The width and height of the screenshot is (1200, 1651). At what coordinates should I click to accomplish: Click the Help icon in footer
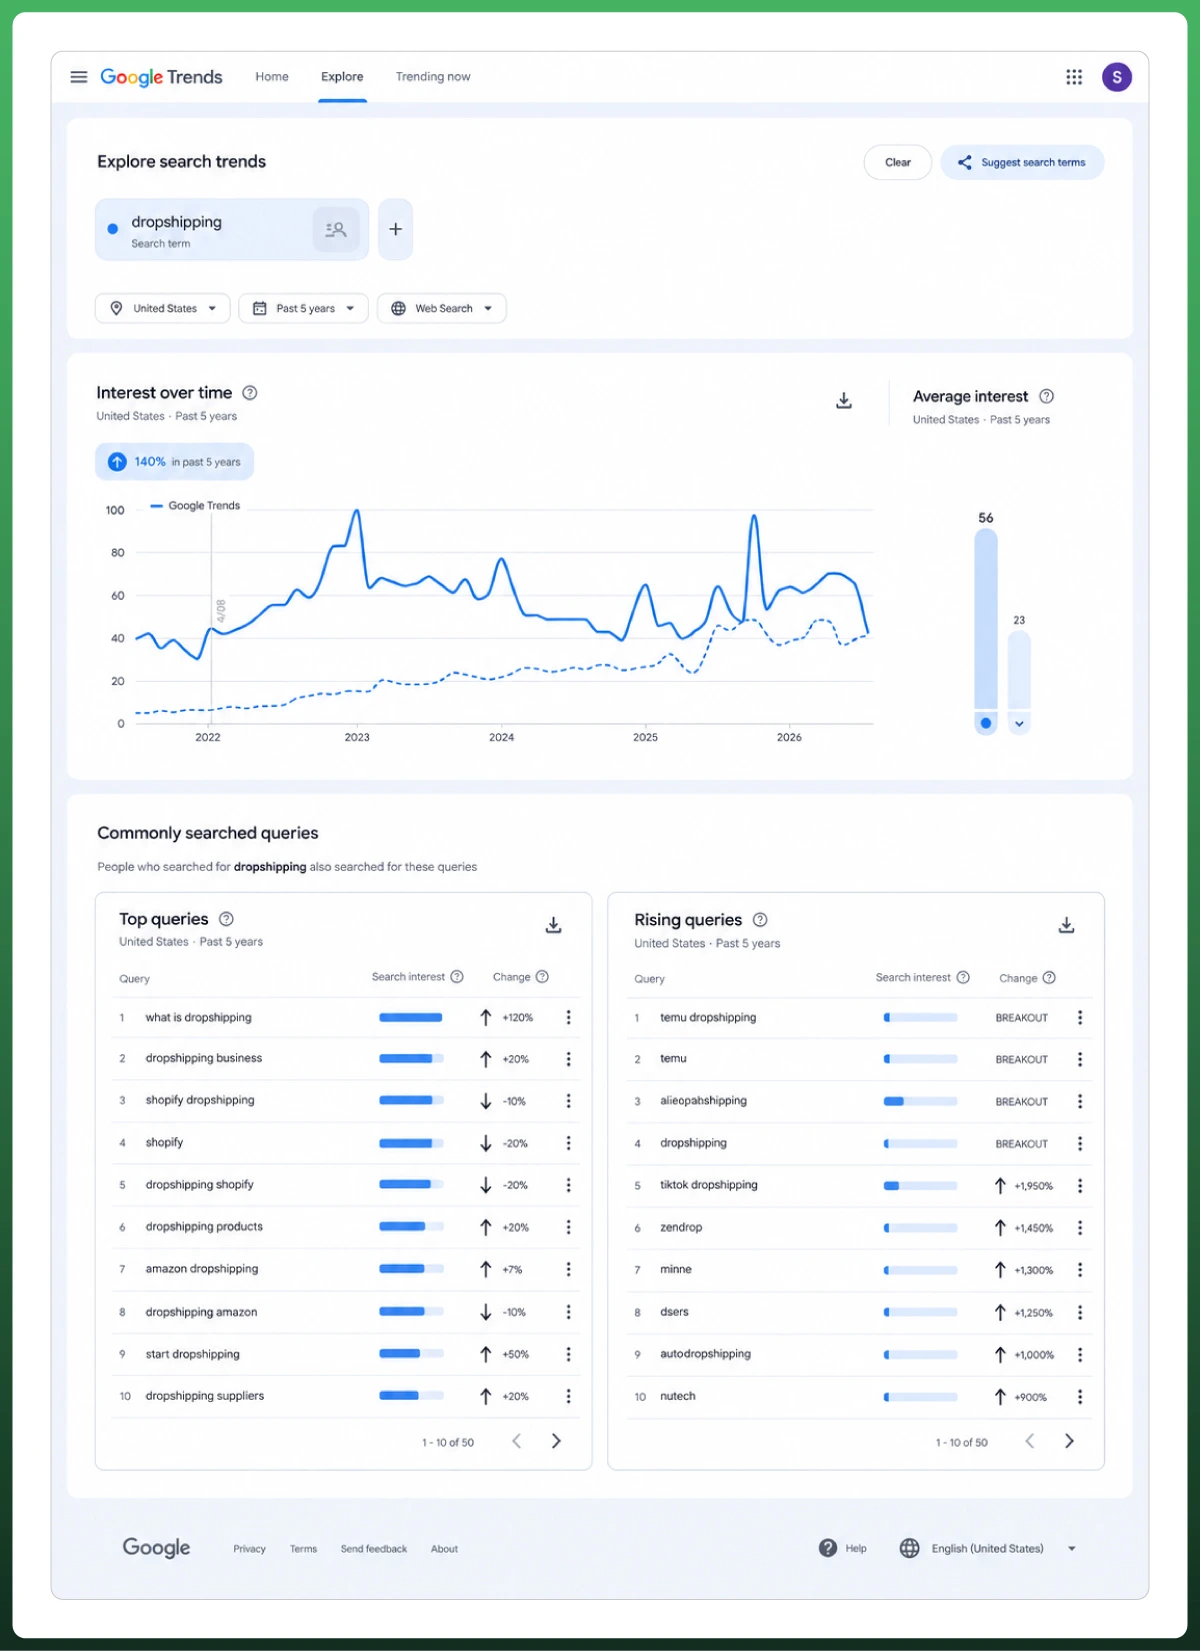828,1548
